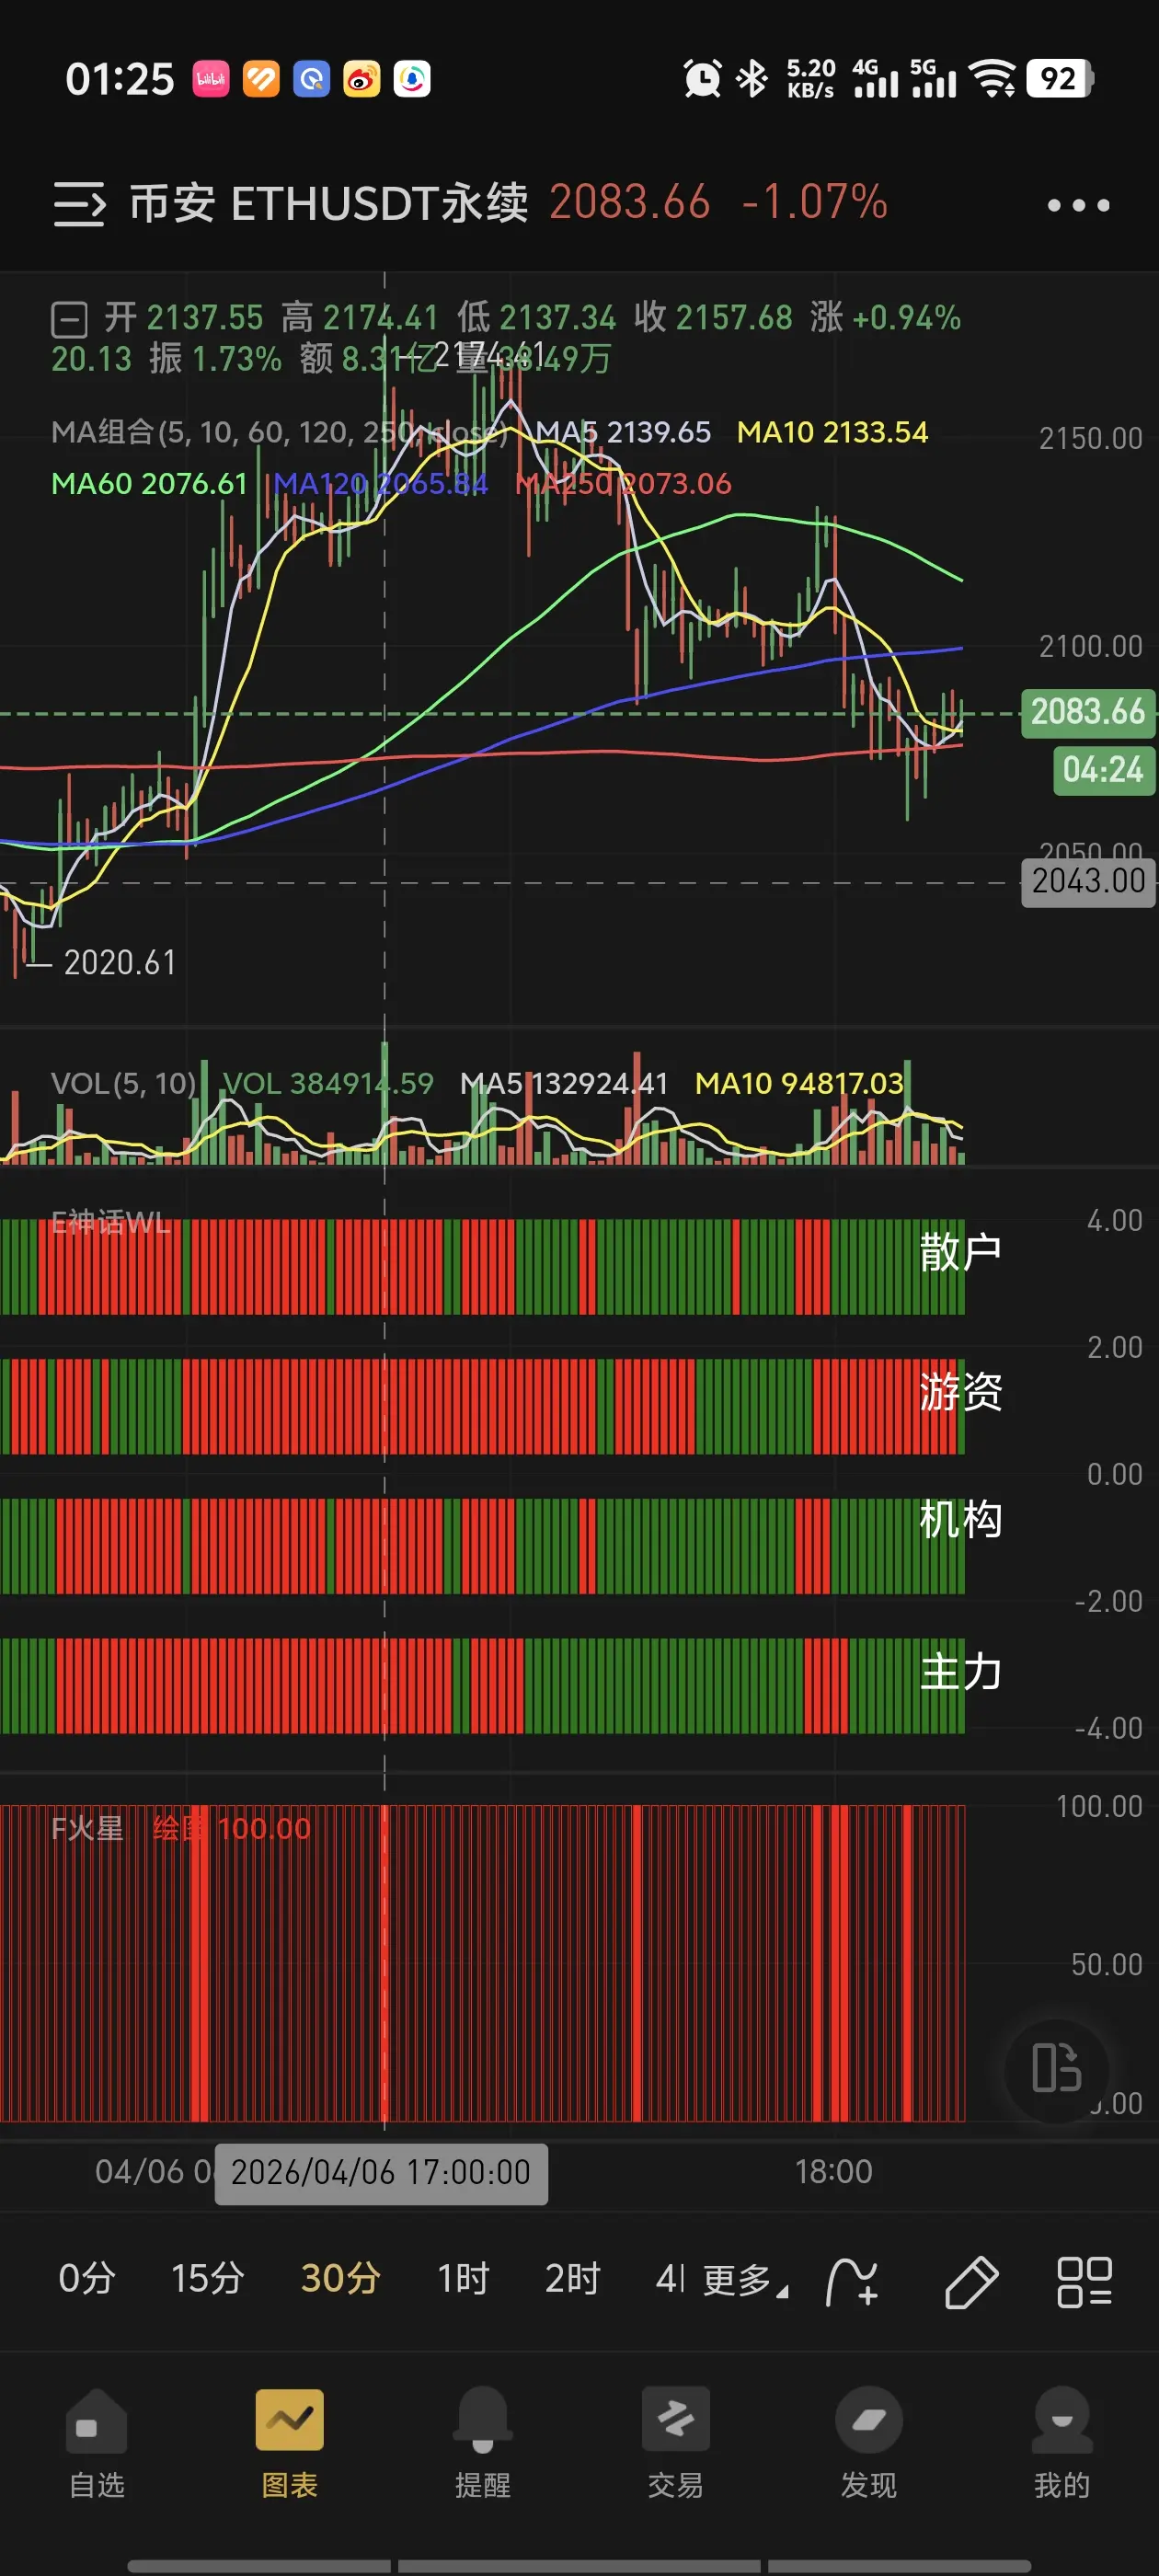Tap the Weibo notification icon
The image size is (1159, 2576).
point(362,79)
